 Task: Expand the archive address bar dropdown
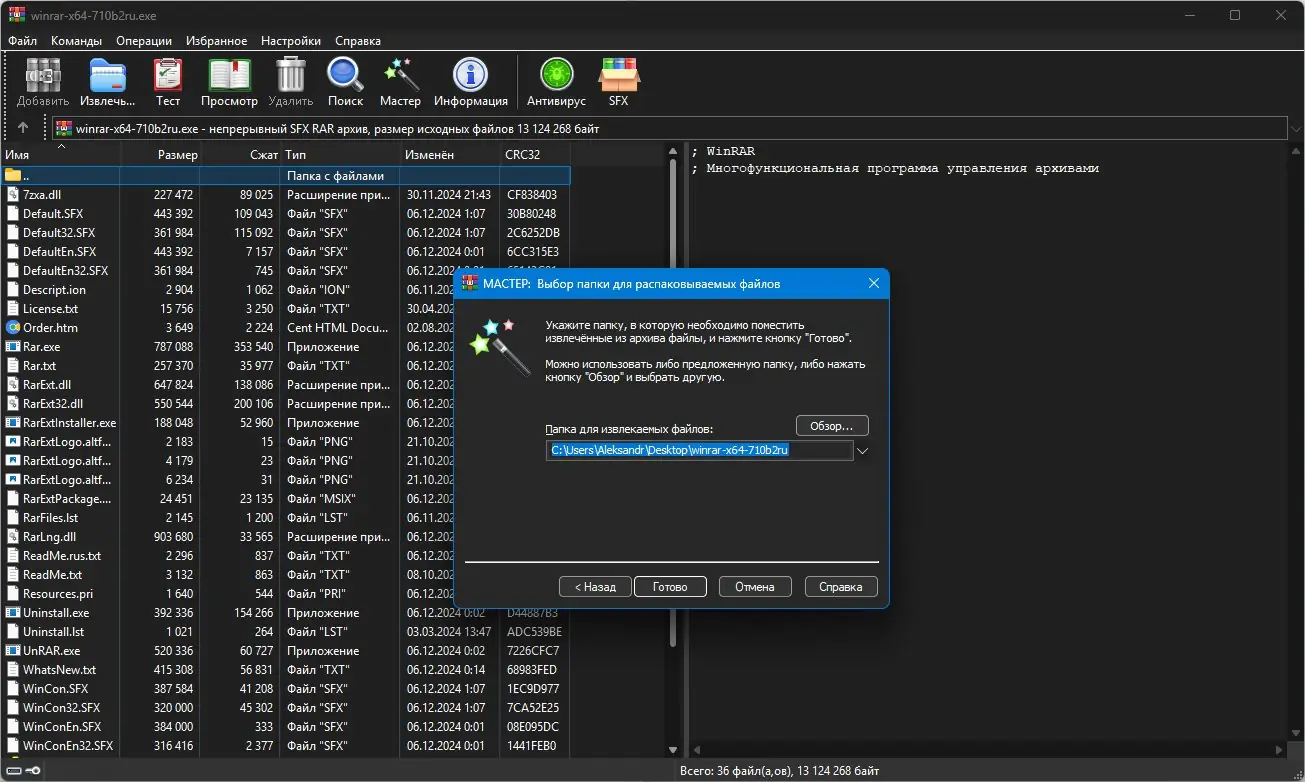tap(1295, 128)
